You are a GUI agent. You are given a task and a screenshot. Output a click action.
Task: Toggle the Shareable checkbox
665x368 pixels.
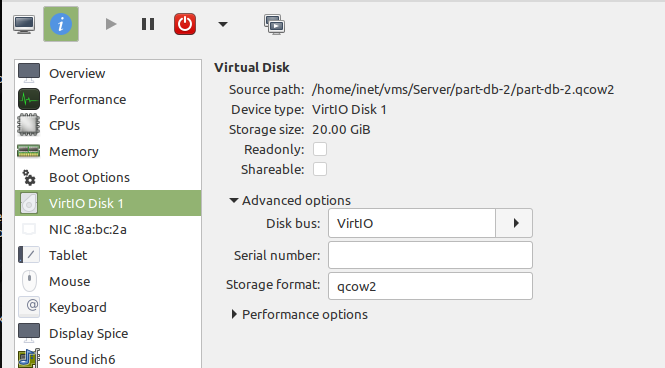[320, 169]
